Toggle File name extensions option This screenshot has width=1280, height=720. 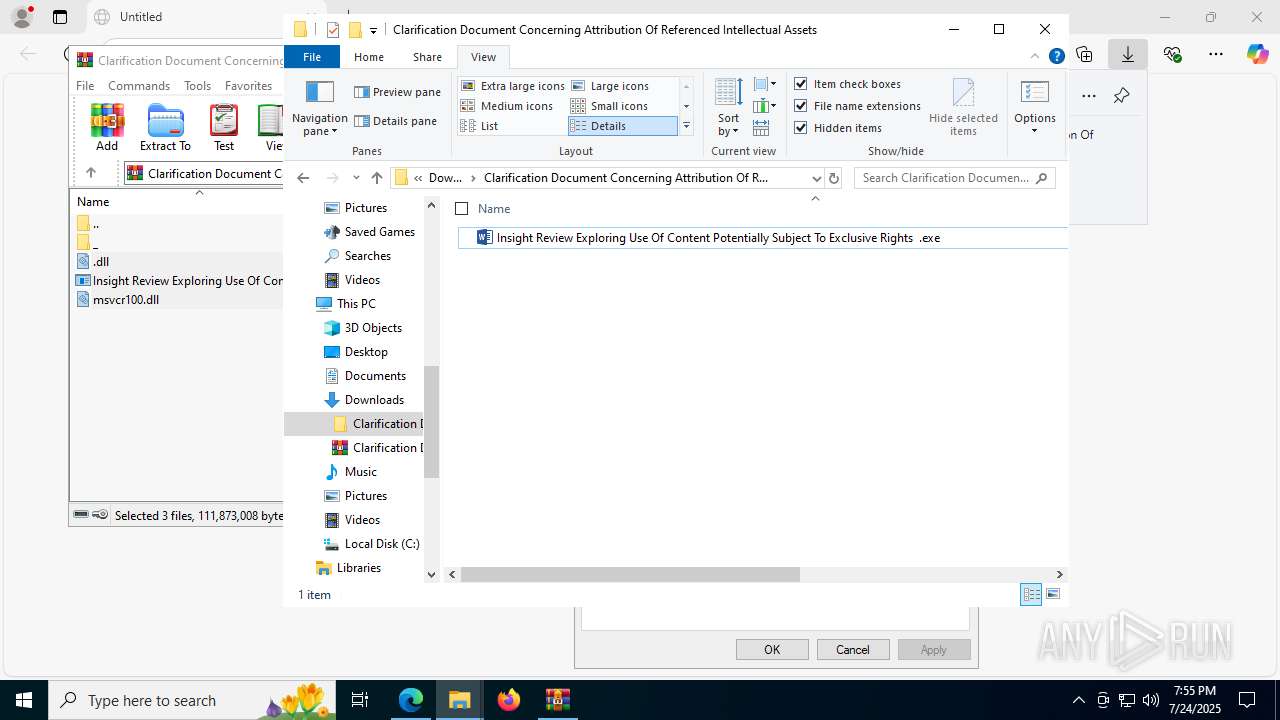[857, 106]
